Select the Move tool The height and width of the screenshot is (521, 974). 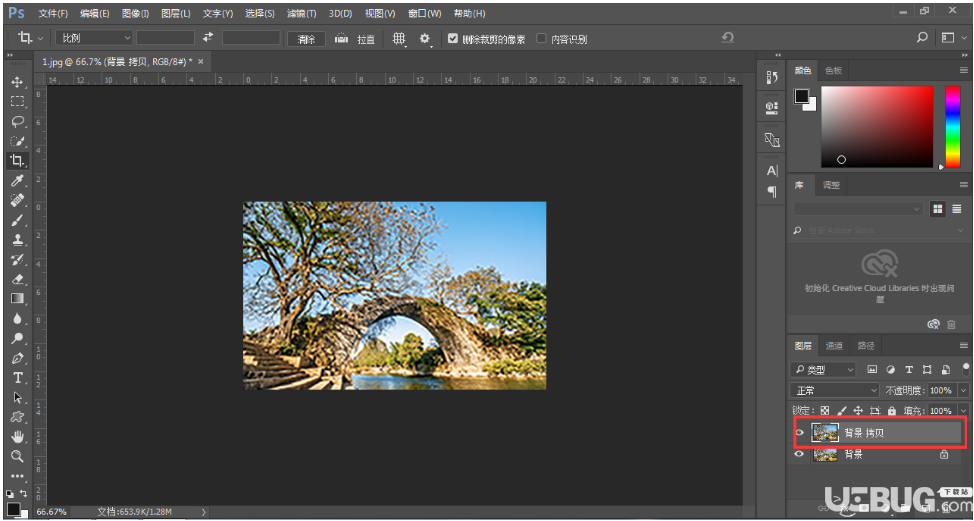pos(17,82)
